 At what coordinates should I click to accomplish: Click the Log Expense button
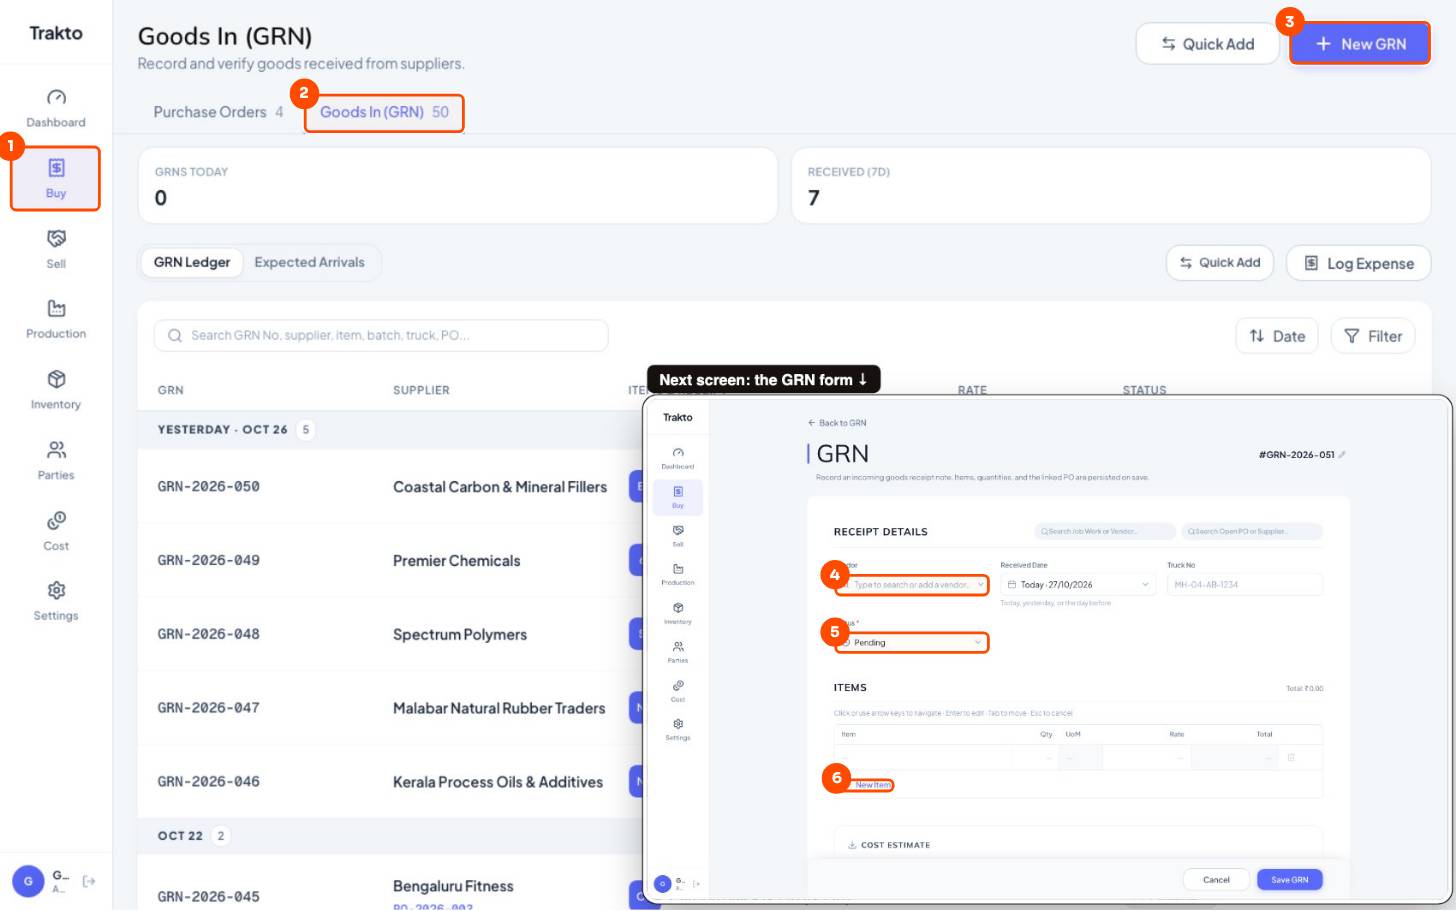pos(1358,263)
